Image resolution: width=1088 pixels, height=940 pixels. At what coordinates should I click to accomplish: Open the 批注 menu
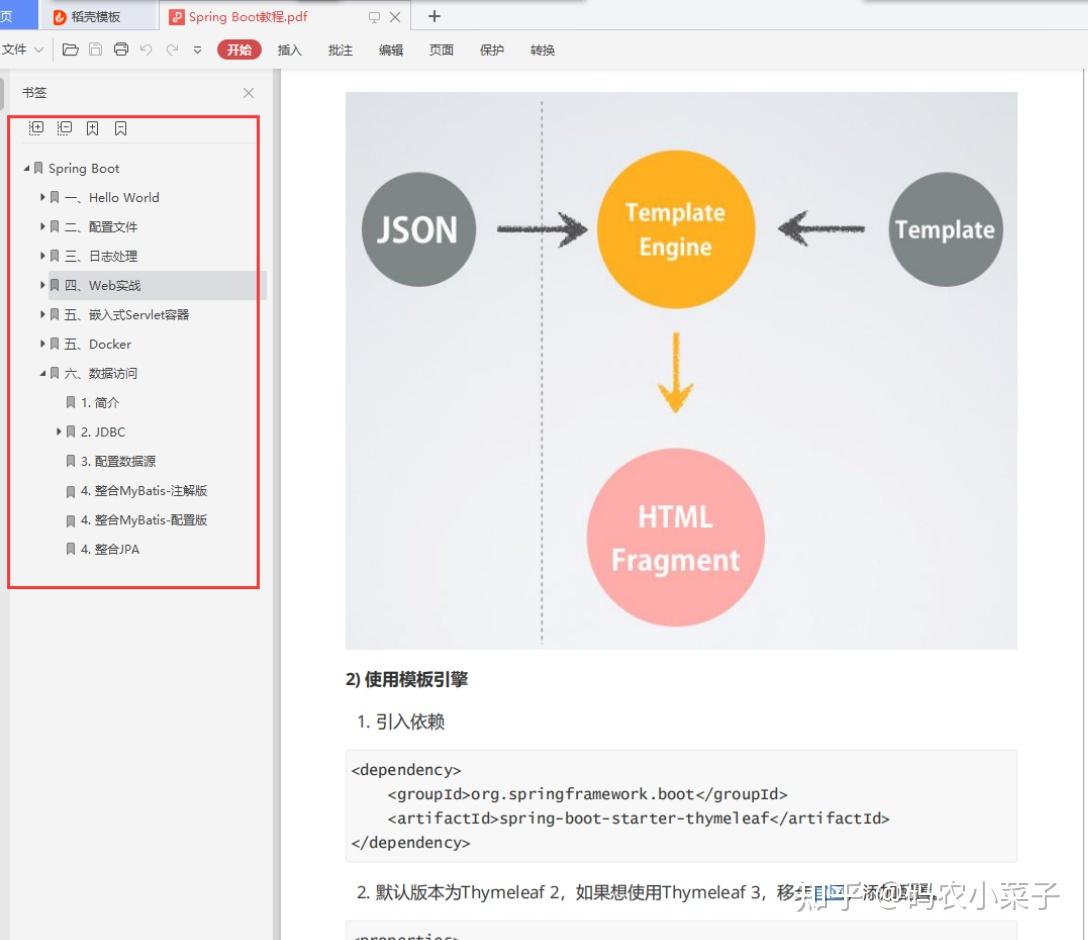(339, 49)
